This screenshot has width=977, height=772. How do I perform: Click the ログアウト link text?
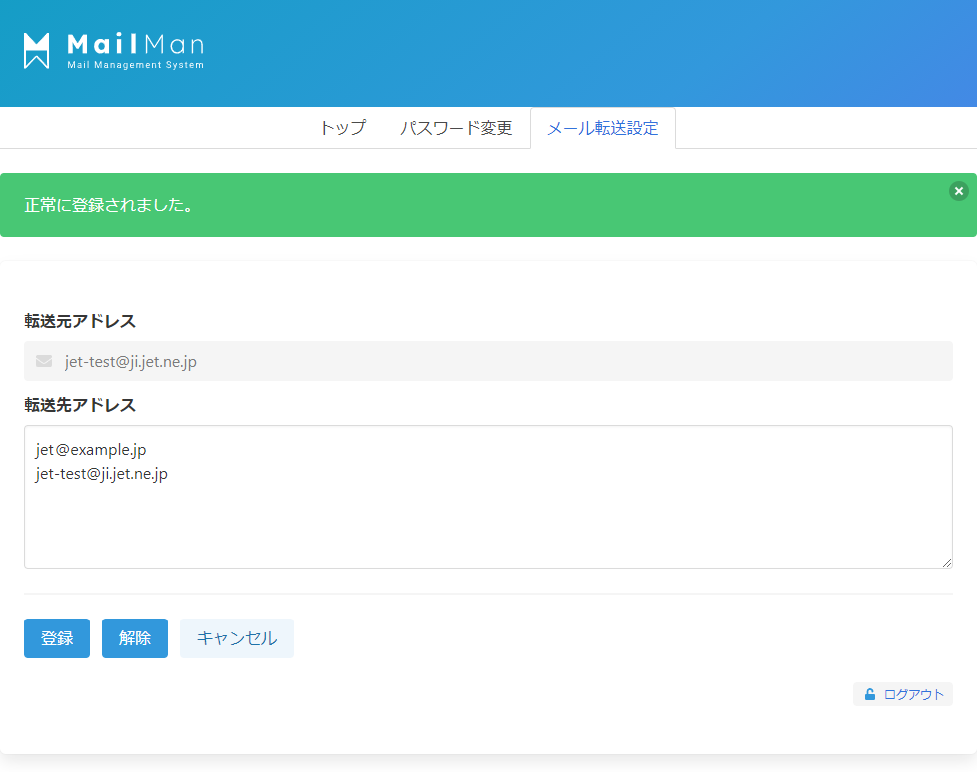coord(913,694)
